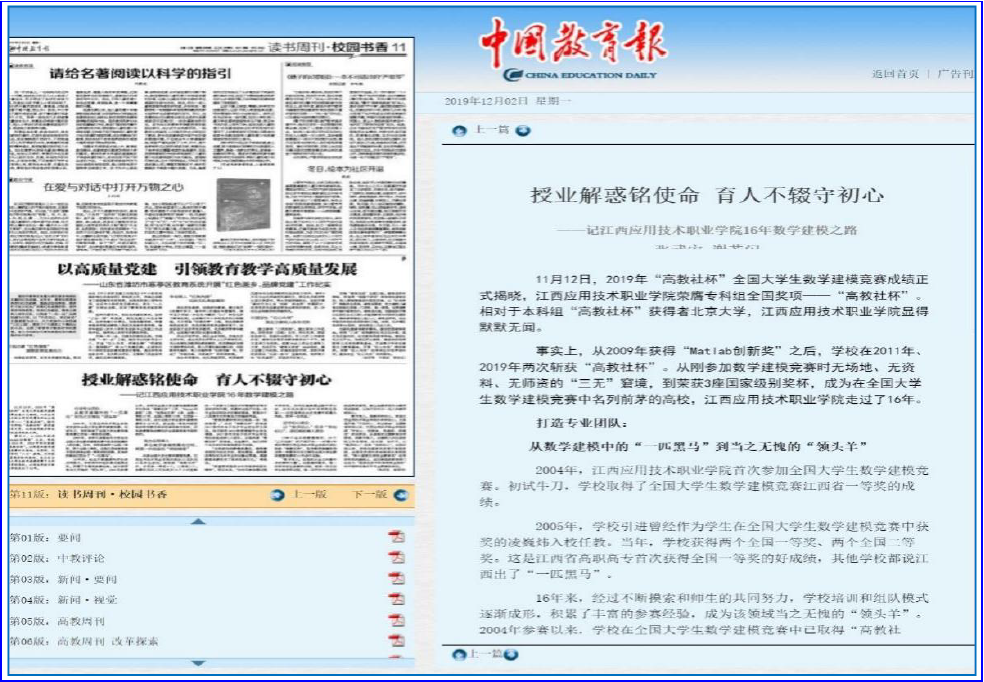
Task: Click paragraph starting 事实上，从2009年获得
Action: (x=704, y=375)
